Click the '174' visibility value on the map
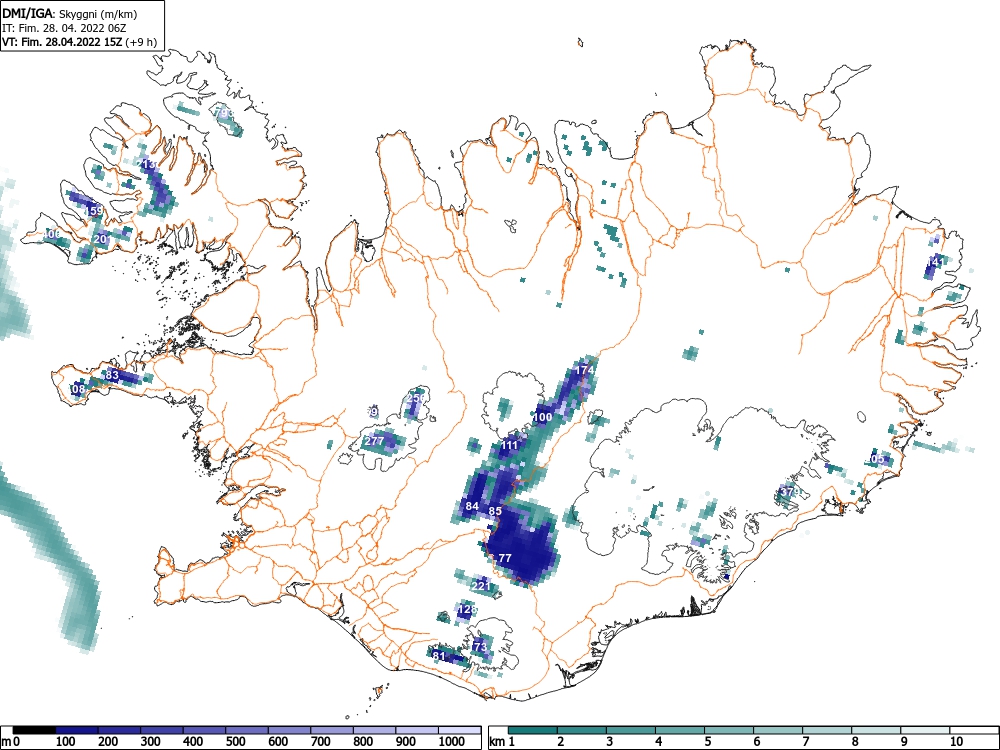1000x750 pixels. coord(585,370)
